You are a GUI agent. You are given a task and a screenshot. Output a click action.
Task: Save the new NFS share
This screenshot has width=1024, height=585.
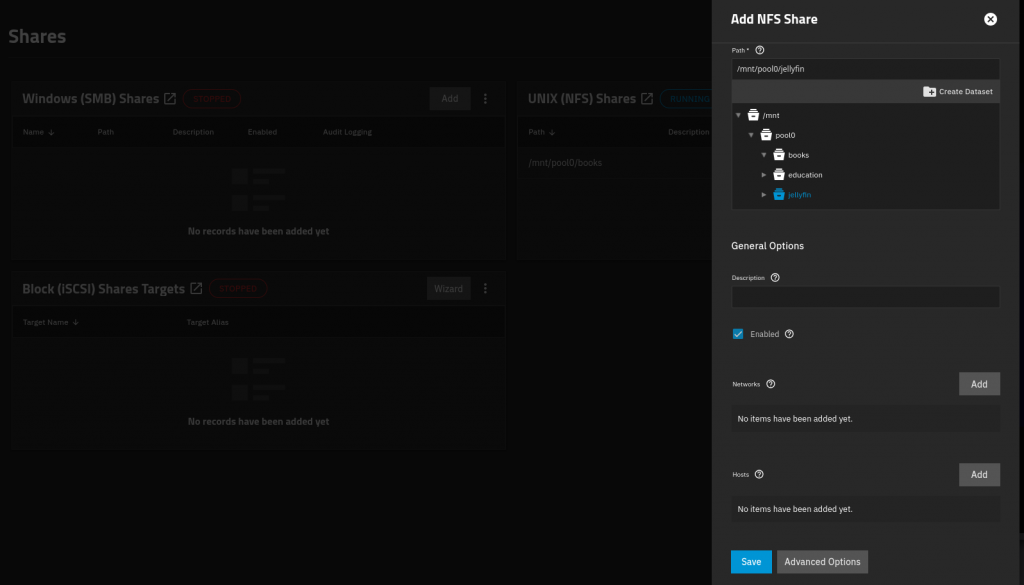[751, 561]
